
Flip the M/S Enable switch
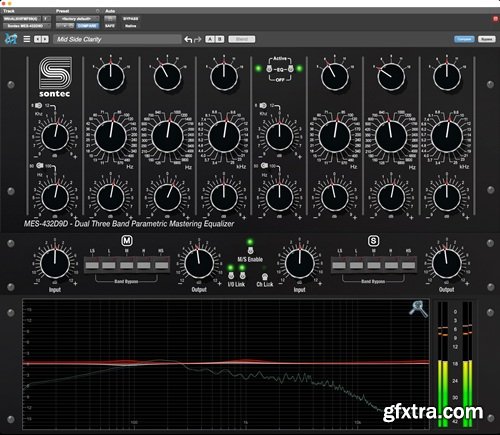pos(250,250)
